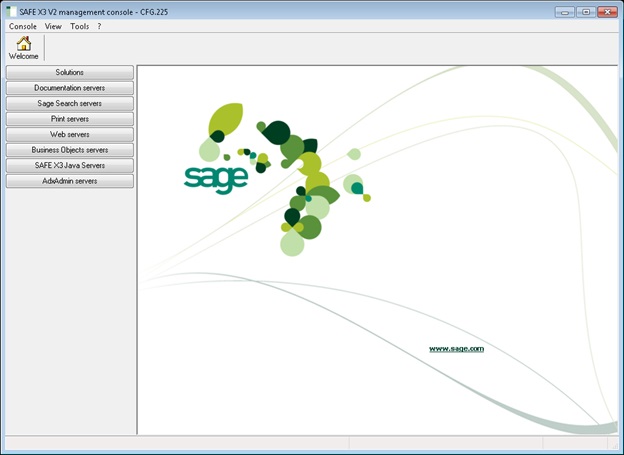Close the management console window

click(x=607, y=12)
